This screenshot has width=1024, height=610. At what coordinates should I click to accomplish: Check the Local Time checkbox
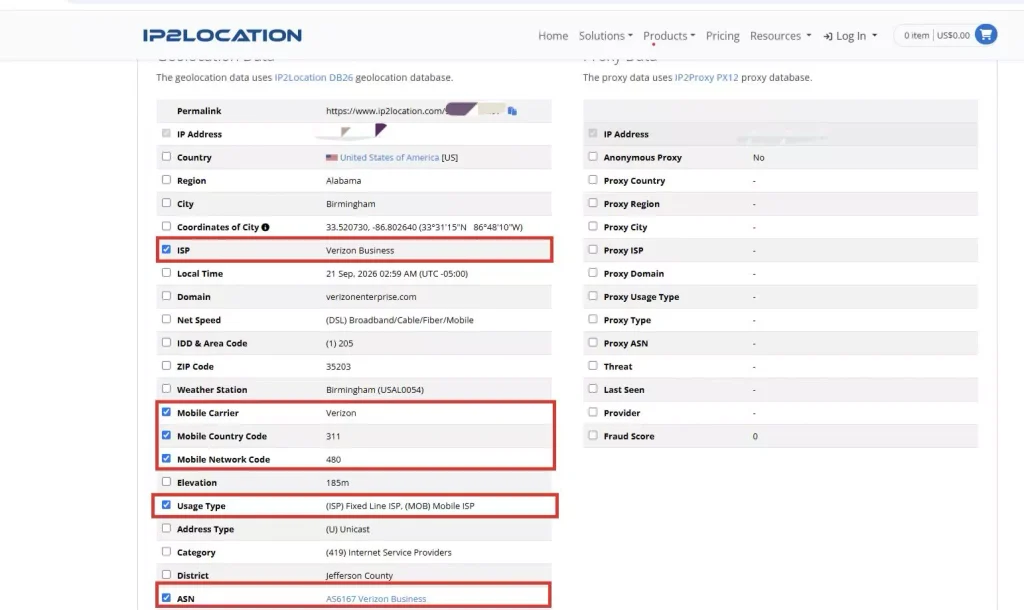tap(167, 273)
